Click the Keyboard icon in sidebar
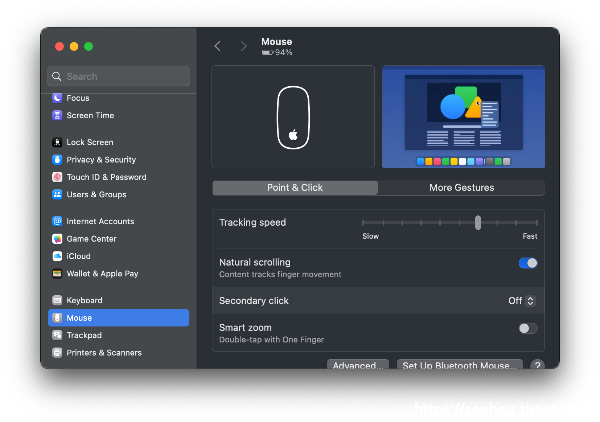 pos(57,300)
